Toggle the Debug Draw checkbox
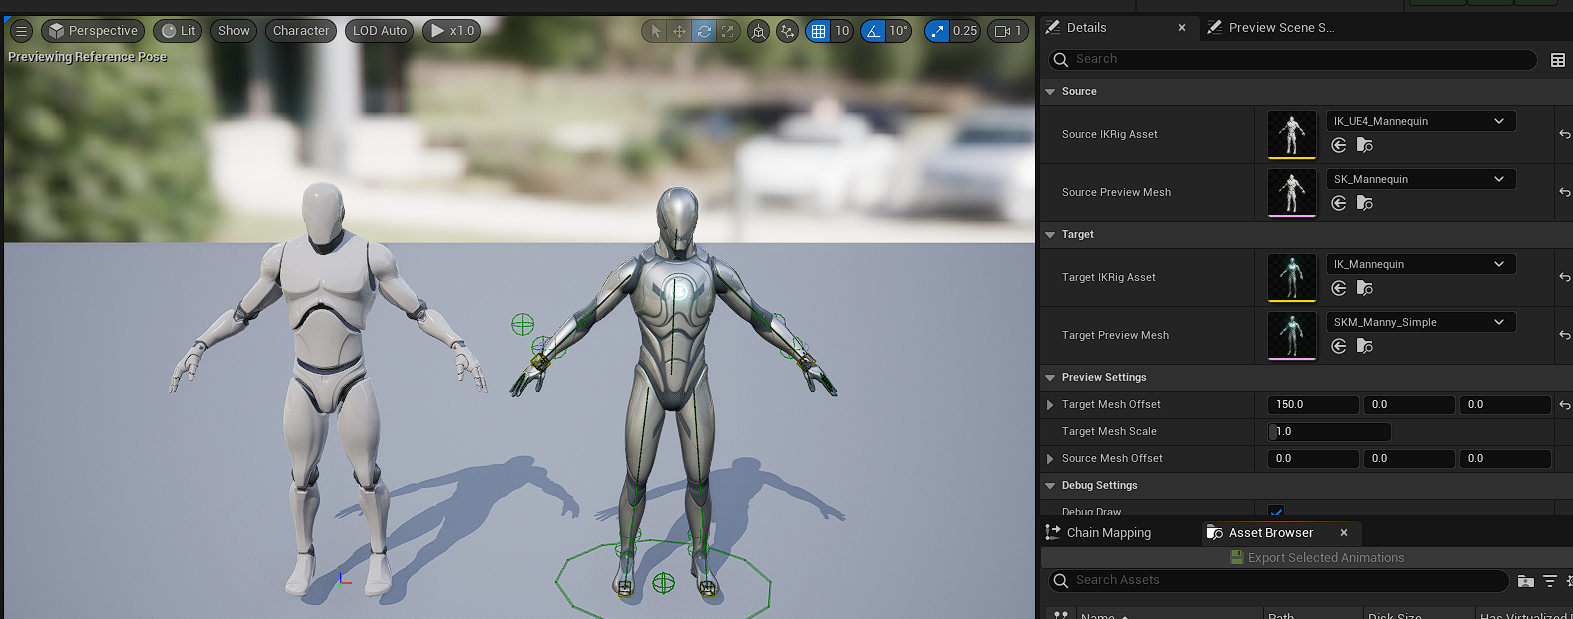Viewport: 1573px width, 619px height. [1276, 512]
